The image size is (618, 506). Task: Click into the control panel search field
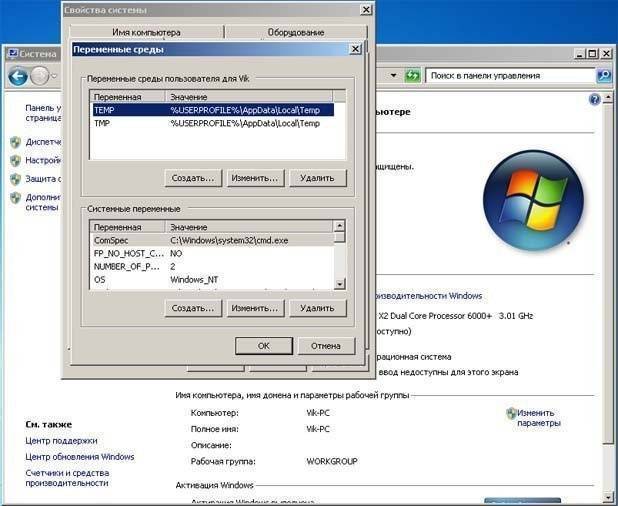[508, 75]
